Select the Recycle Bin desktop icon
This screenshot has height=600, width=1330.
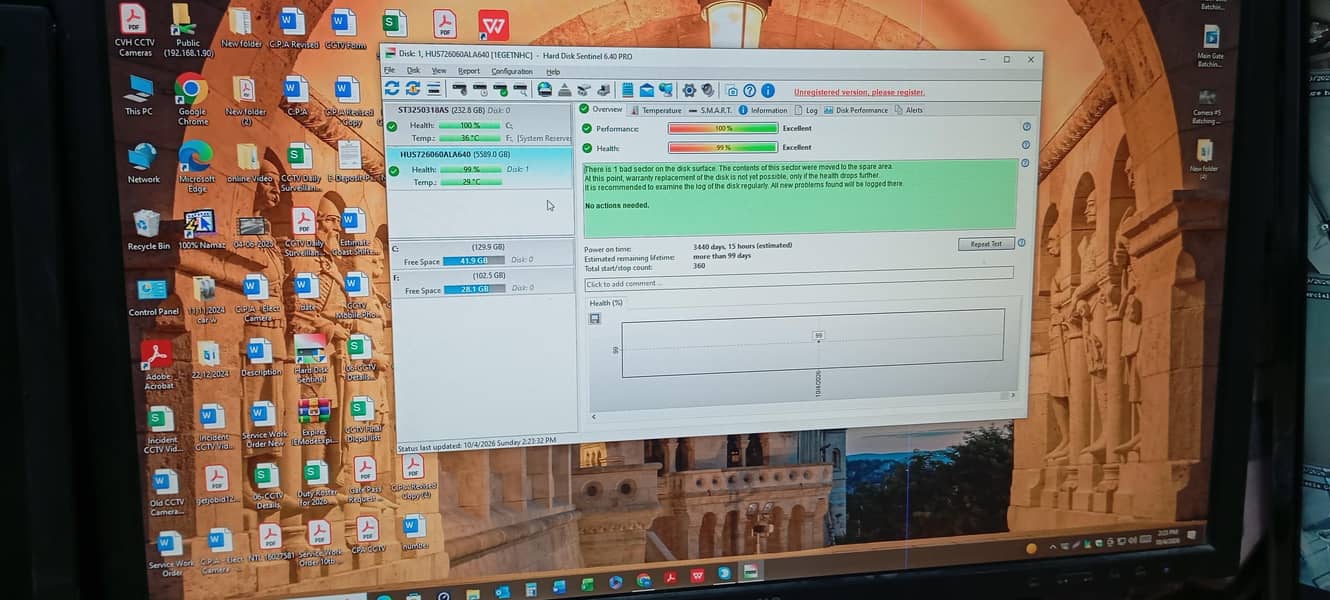coord(147,231)
